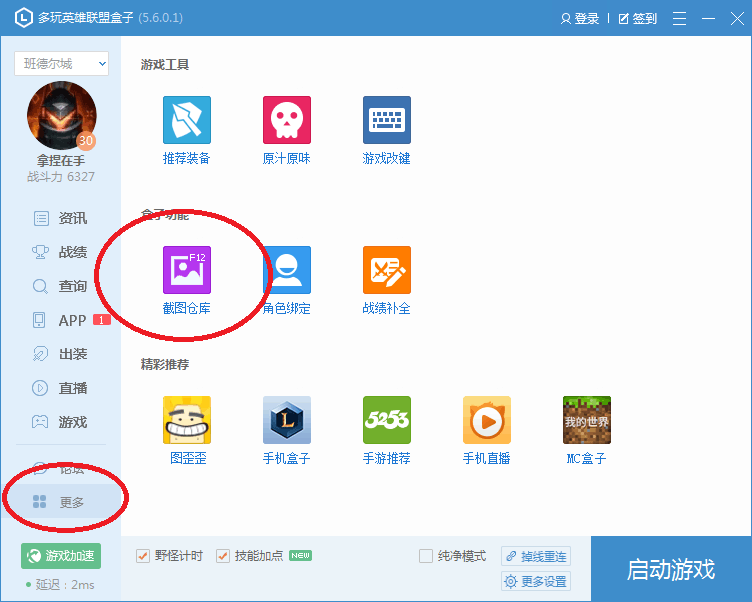752x602 pixels.
Task: Click the 延迟：2ms latency status
Action: click(60, 584)
